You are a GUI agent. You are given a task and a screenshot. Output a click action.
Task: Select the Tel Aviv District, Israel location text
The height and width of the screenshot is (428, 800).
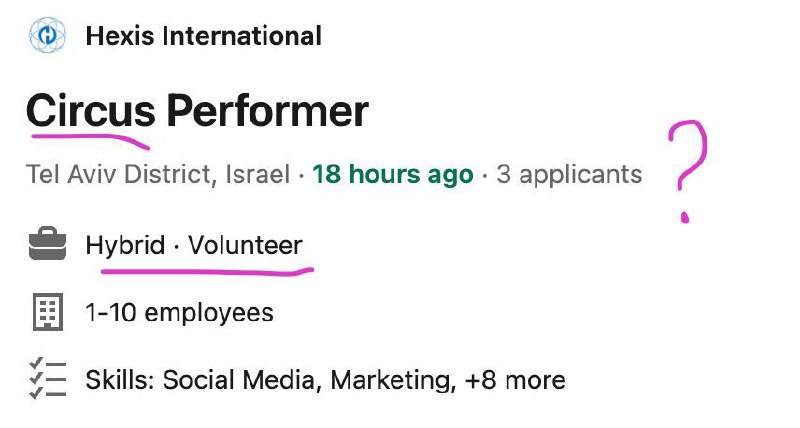coord(158,174)
